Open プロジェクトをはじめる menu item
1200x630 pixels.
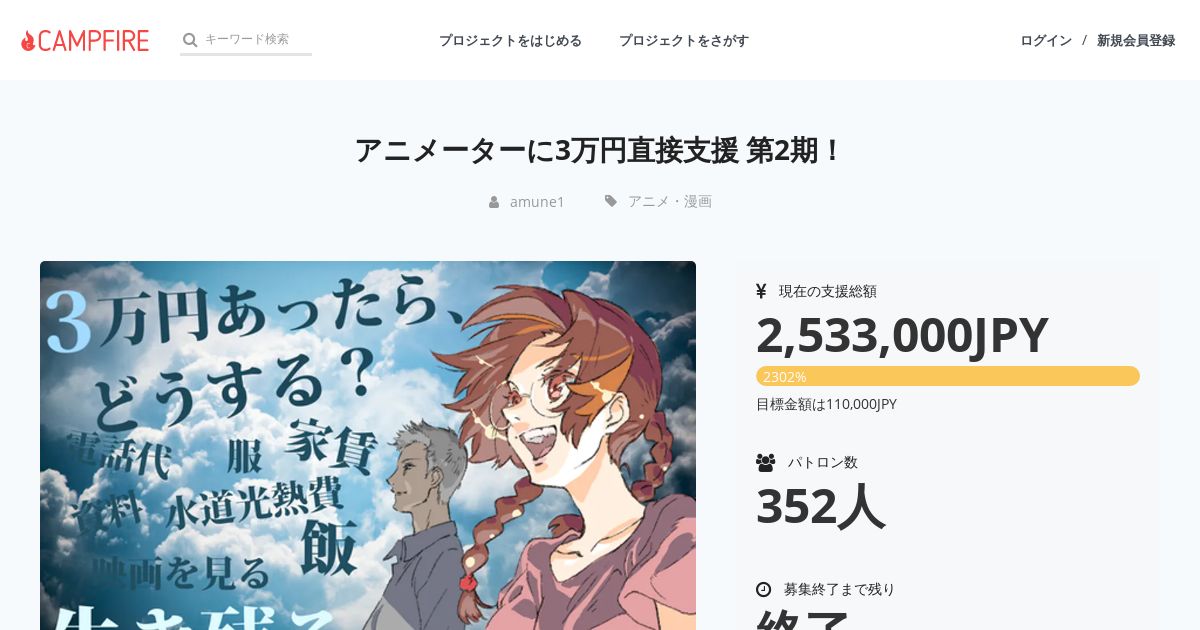coord(510,40)
